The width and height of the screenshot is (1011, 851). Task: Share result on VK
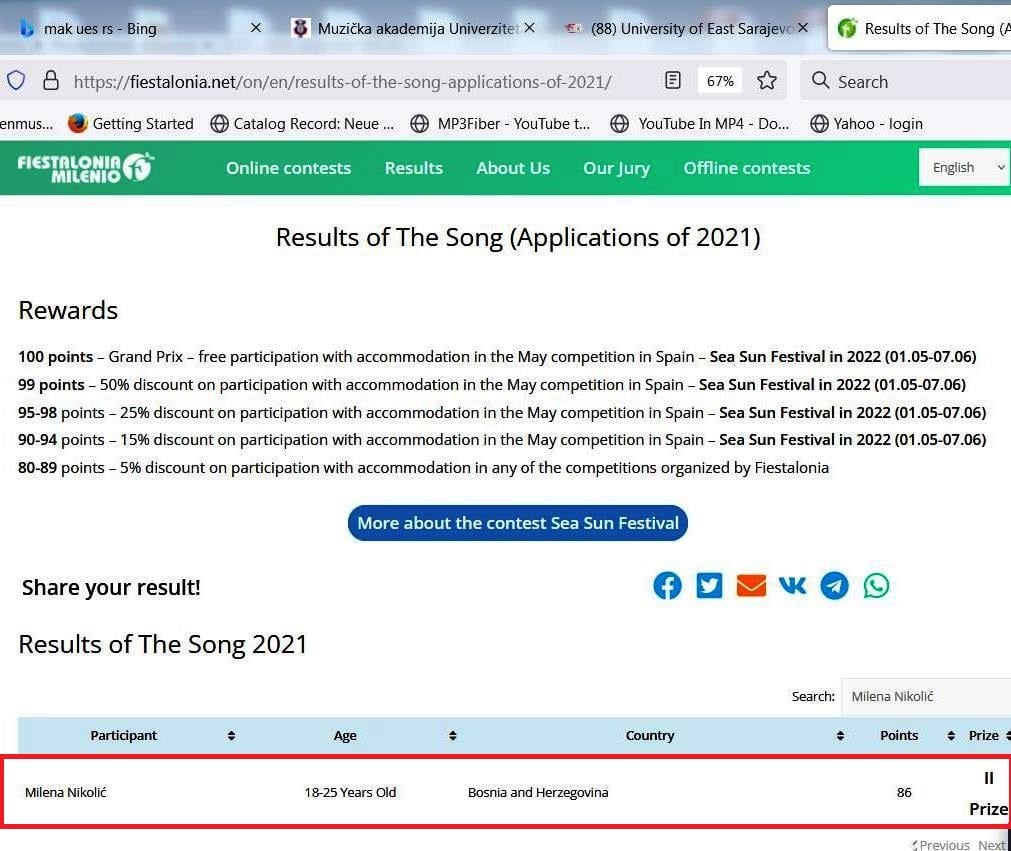tap(792, 586)
